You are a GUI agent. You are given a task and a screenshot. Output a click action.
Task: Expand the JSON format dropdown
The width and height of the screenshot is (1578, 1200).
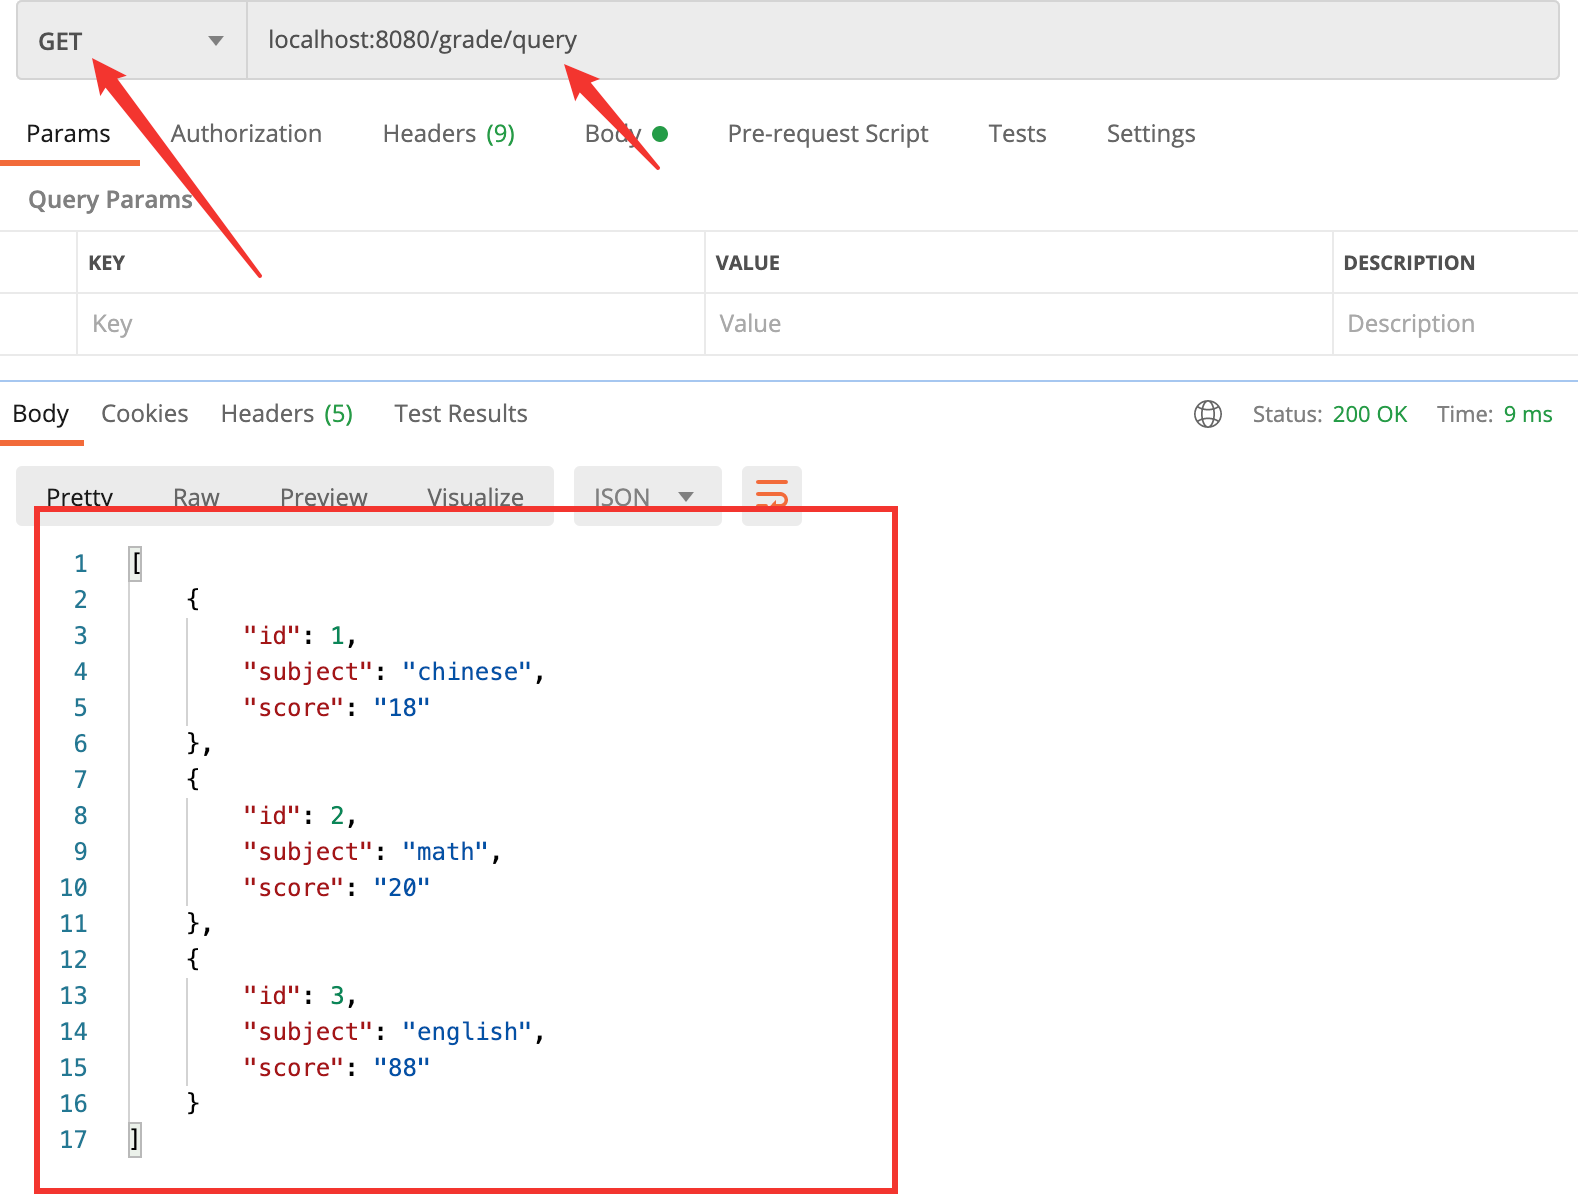(646, 496)
